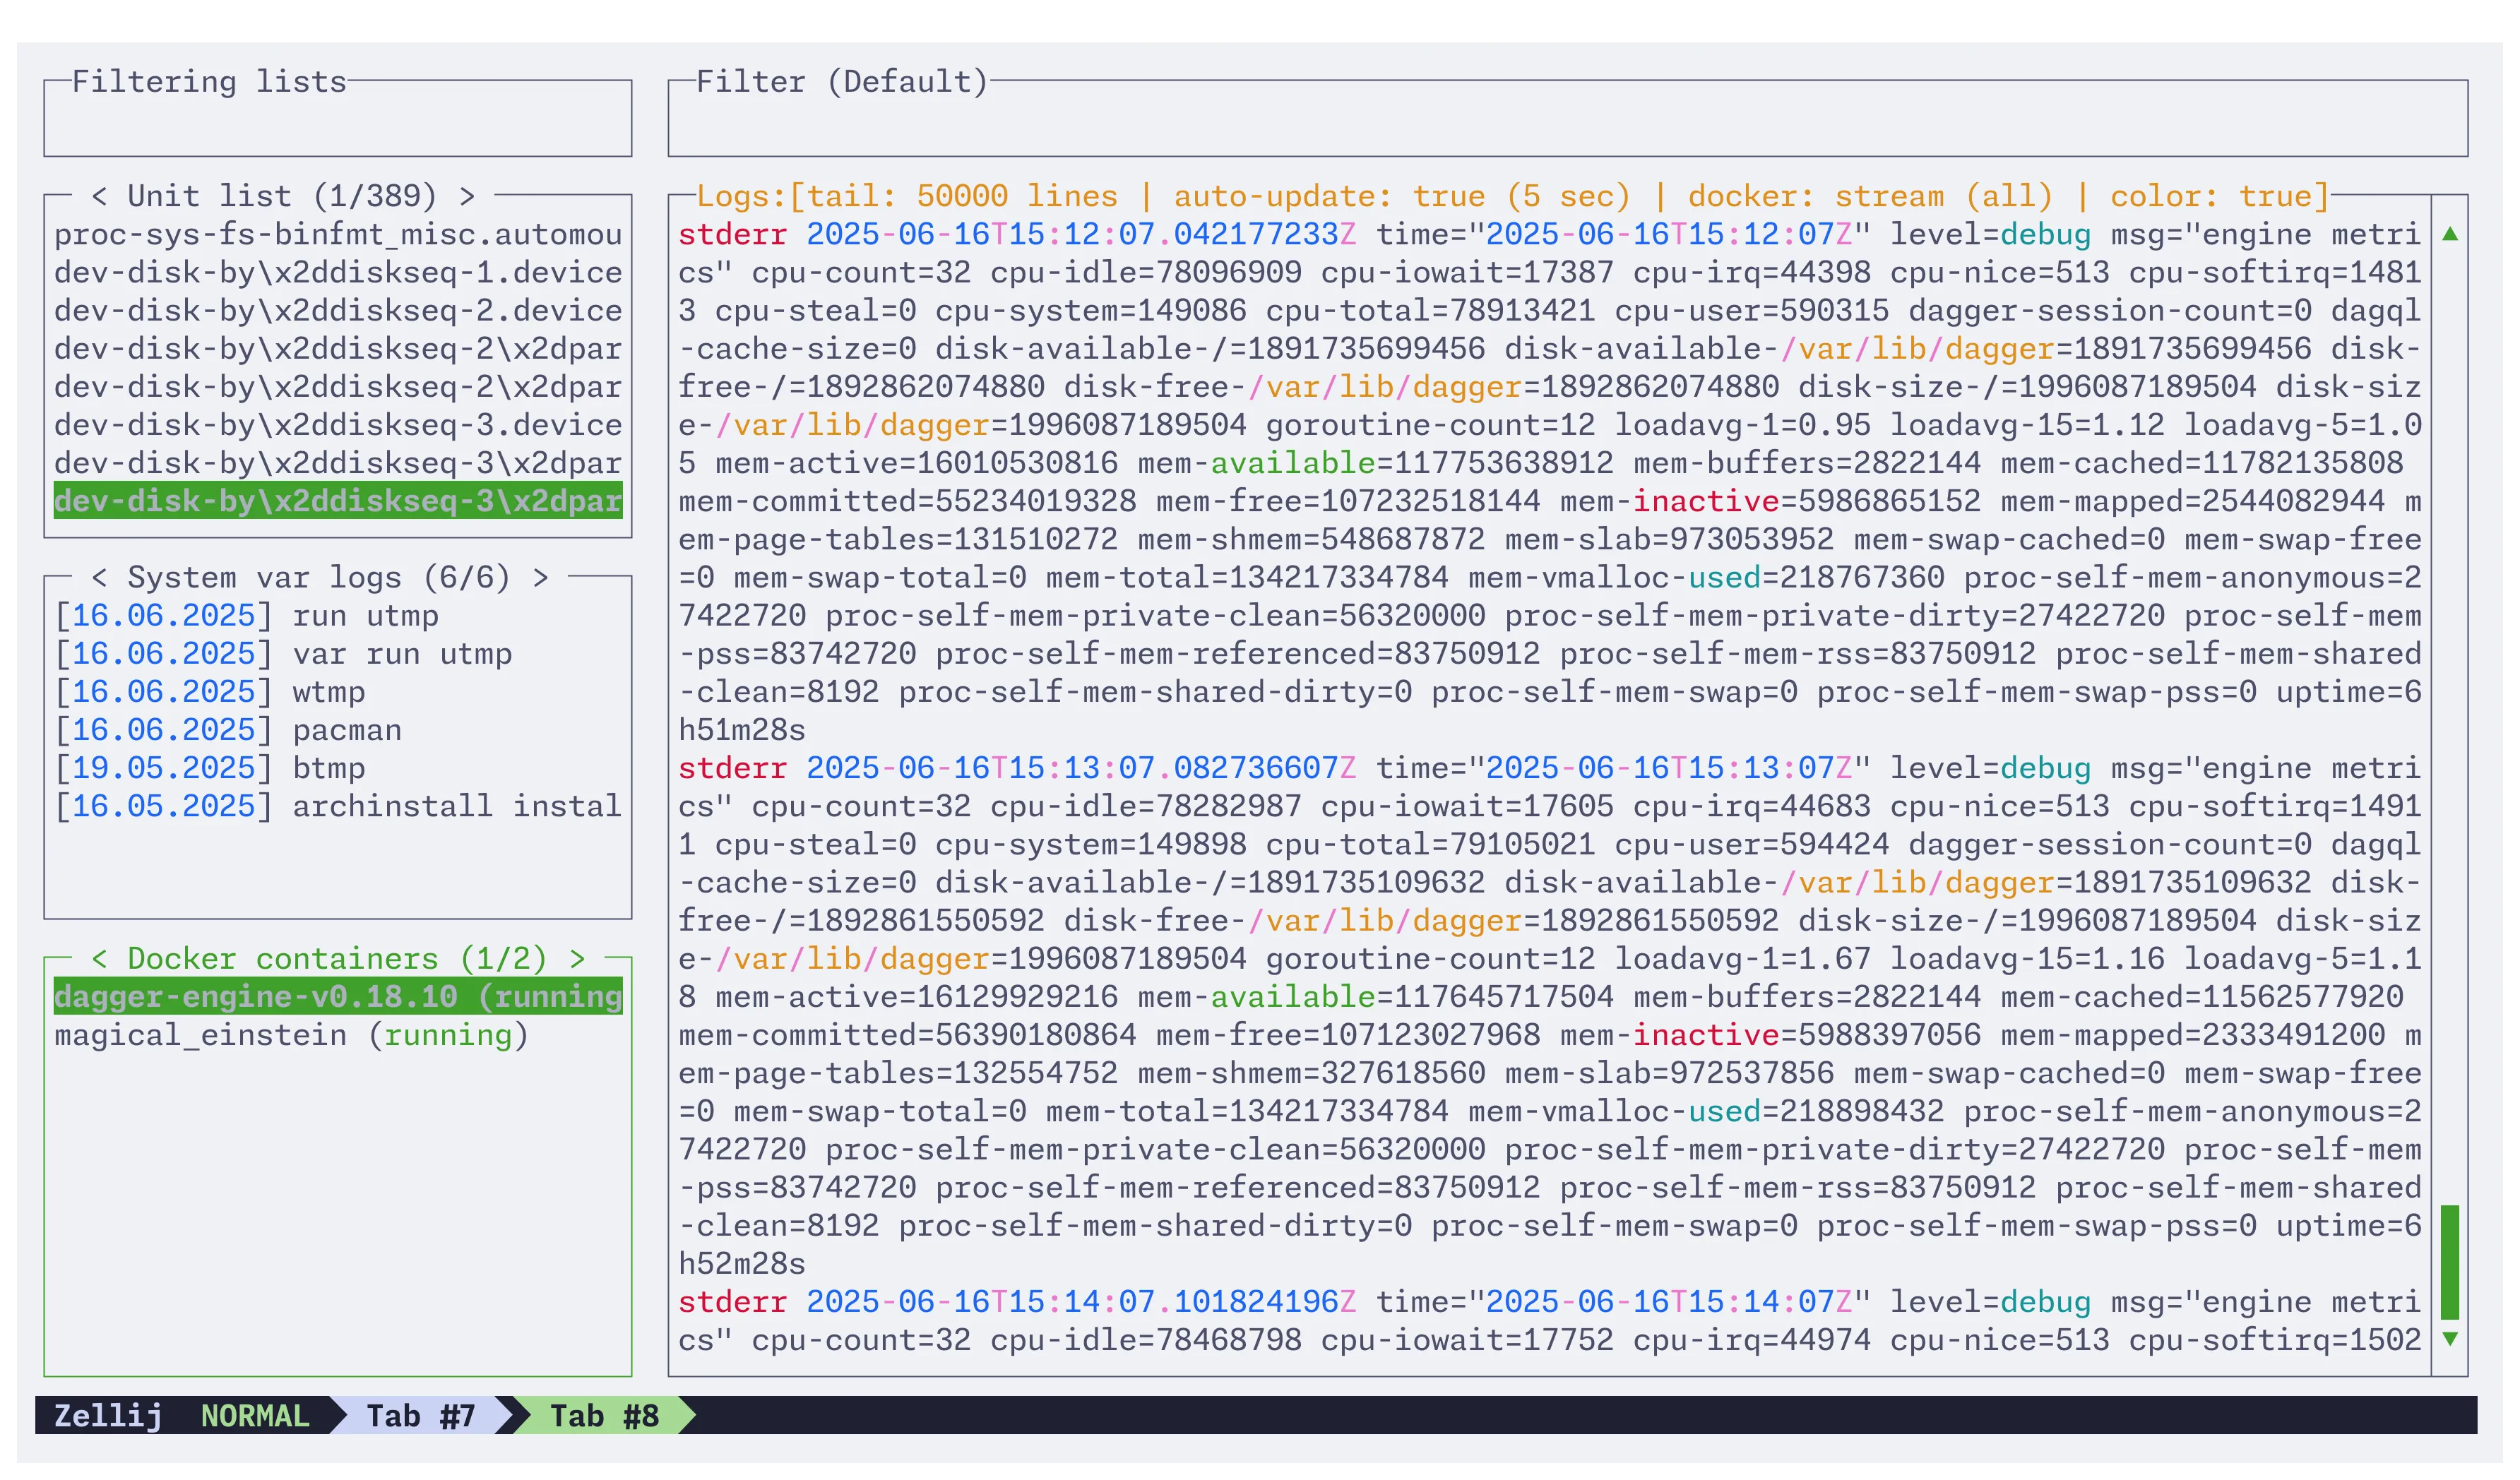
Task: Click > arrow beside System var logs
Action: (x=540, y=578)
